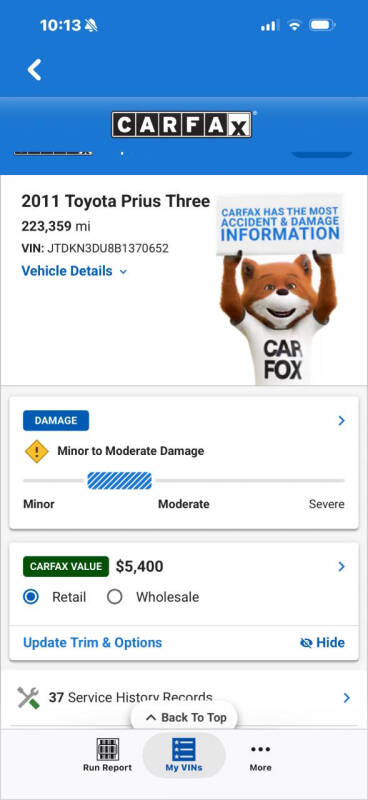368x800 pixels.
Task: Open Damage details chevron
Action: (341, 421)
